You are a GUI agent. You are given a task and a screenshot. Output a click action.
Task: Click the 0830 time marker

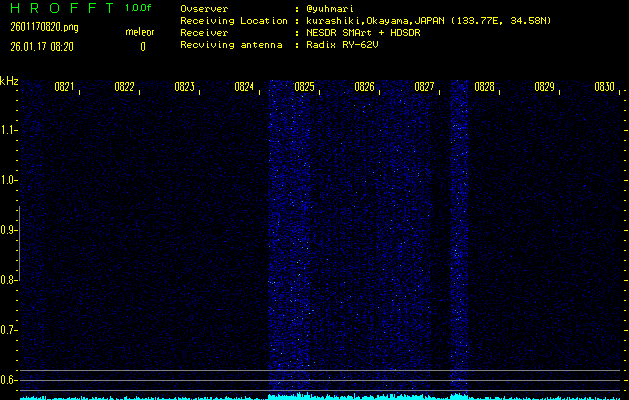(605, 87)
